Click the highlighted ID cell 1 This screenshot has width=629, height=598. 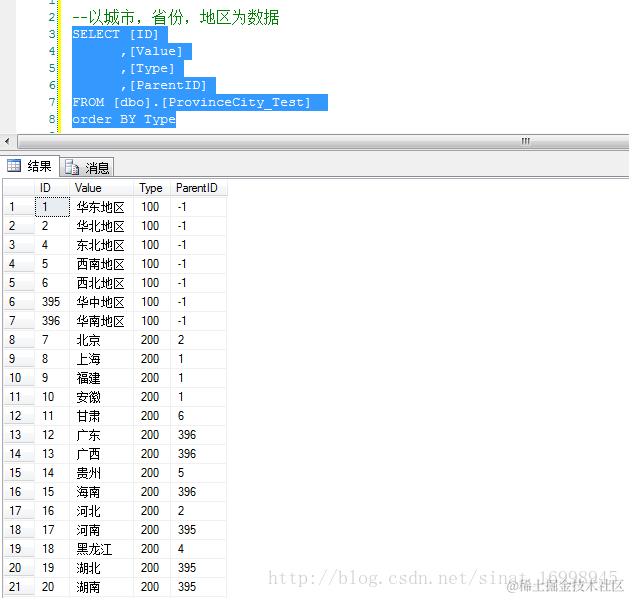coord(52,207)
